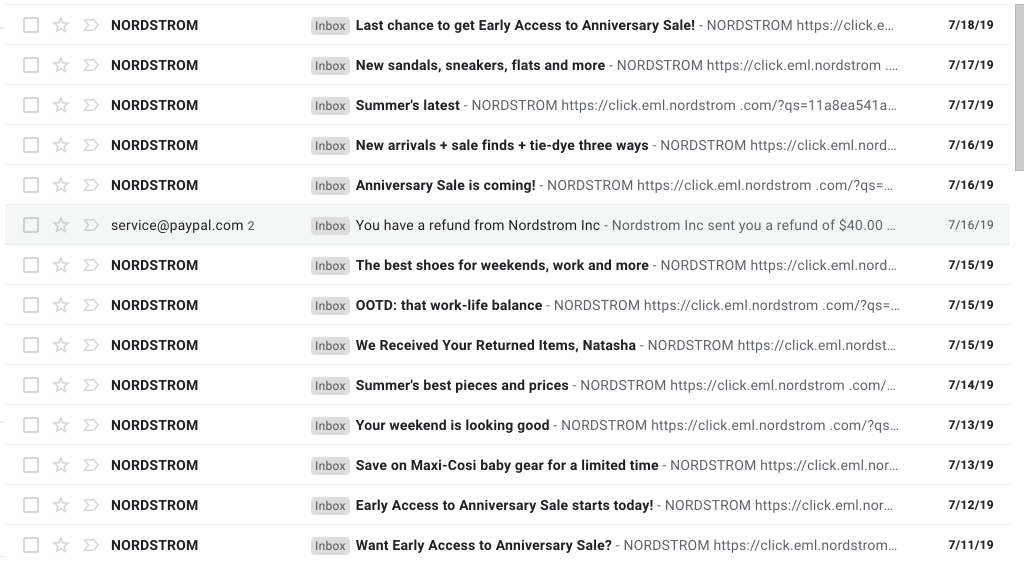Star the 'We Received Your Returned Items' email
The width and height of the screenshot is (1024, 564).
point(61,345)
